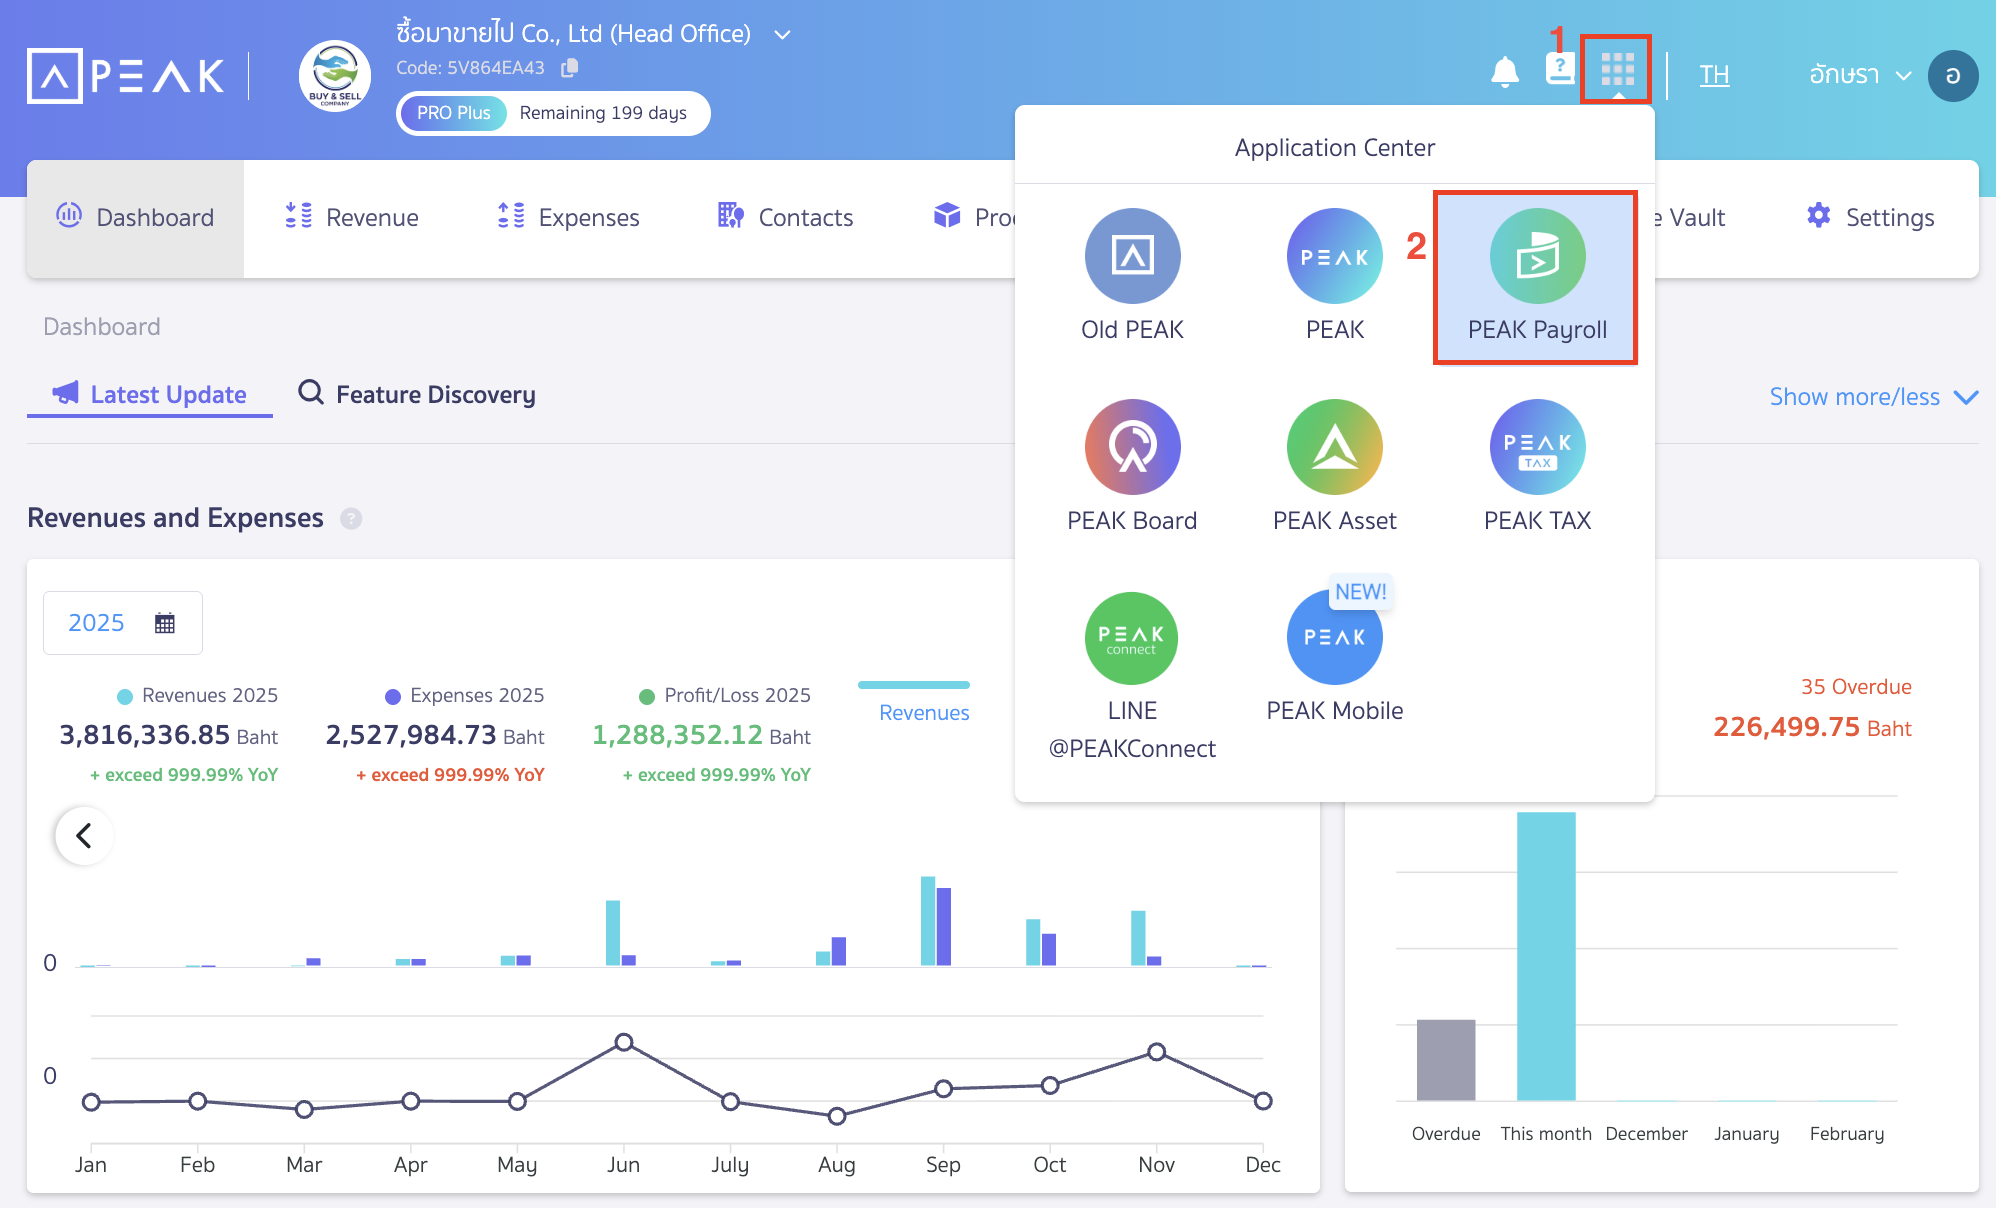Copy the company code 5V864EA43
Image resolution: width=1996 pixels, height=1208 pixels.
(x=570, y=67)
